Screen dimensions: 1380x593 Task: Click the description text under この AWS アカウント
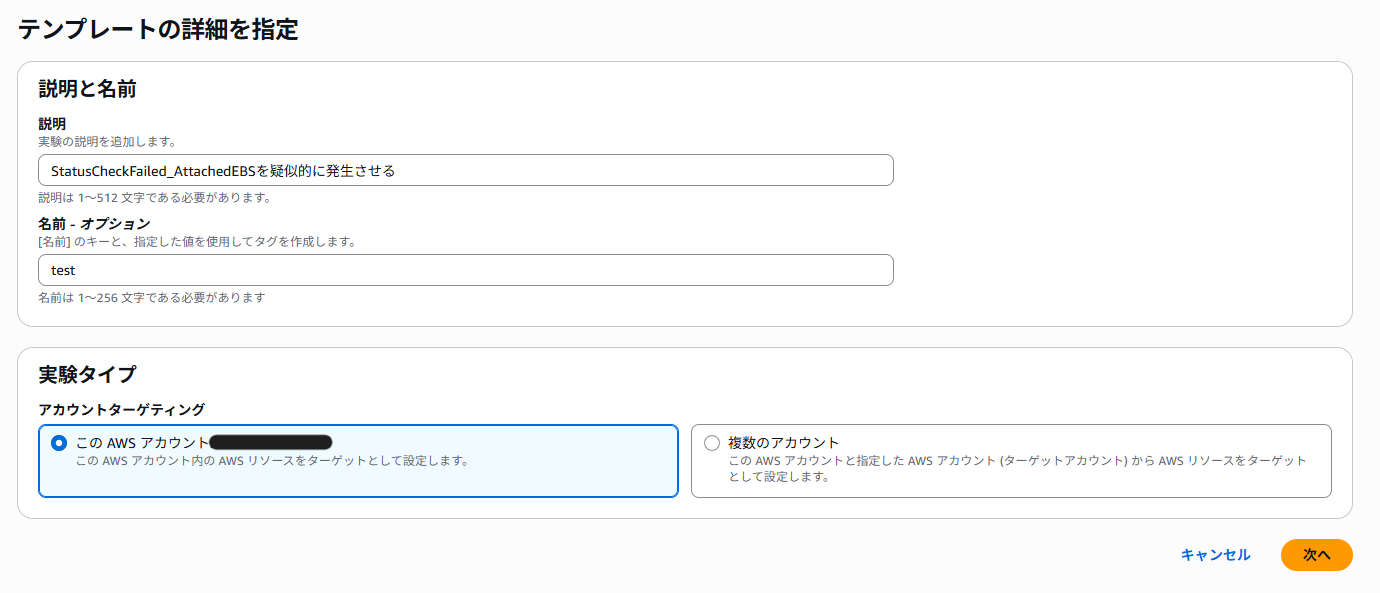(273, 461)
